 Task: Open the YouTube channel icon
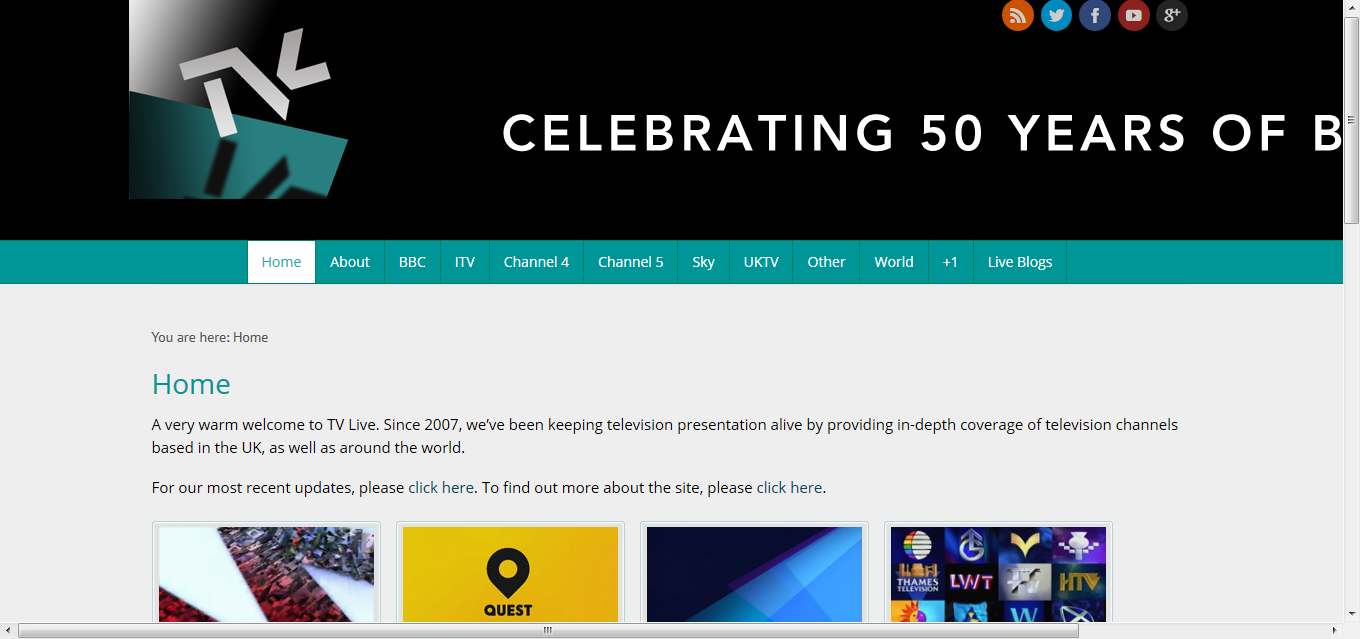1133,15
